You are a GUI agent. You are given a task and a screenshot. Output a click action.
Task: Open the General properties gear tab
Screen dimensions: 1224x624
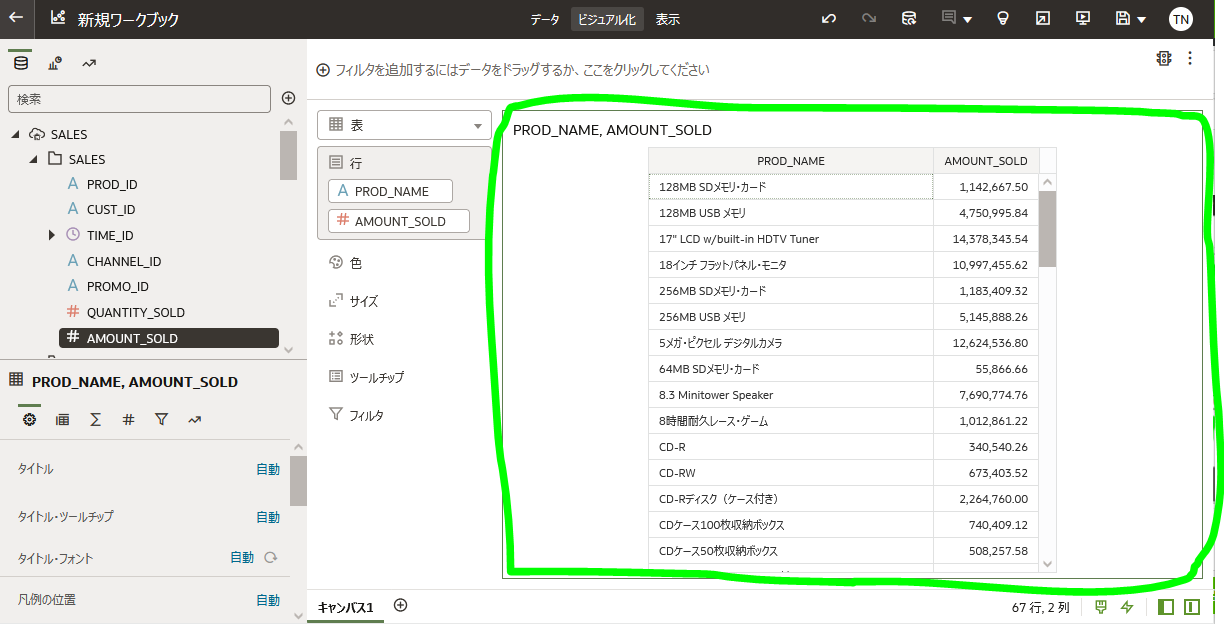click(29, 420)
